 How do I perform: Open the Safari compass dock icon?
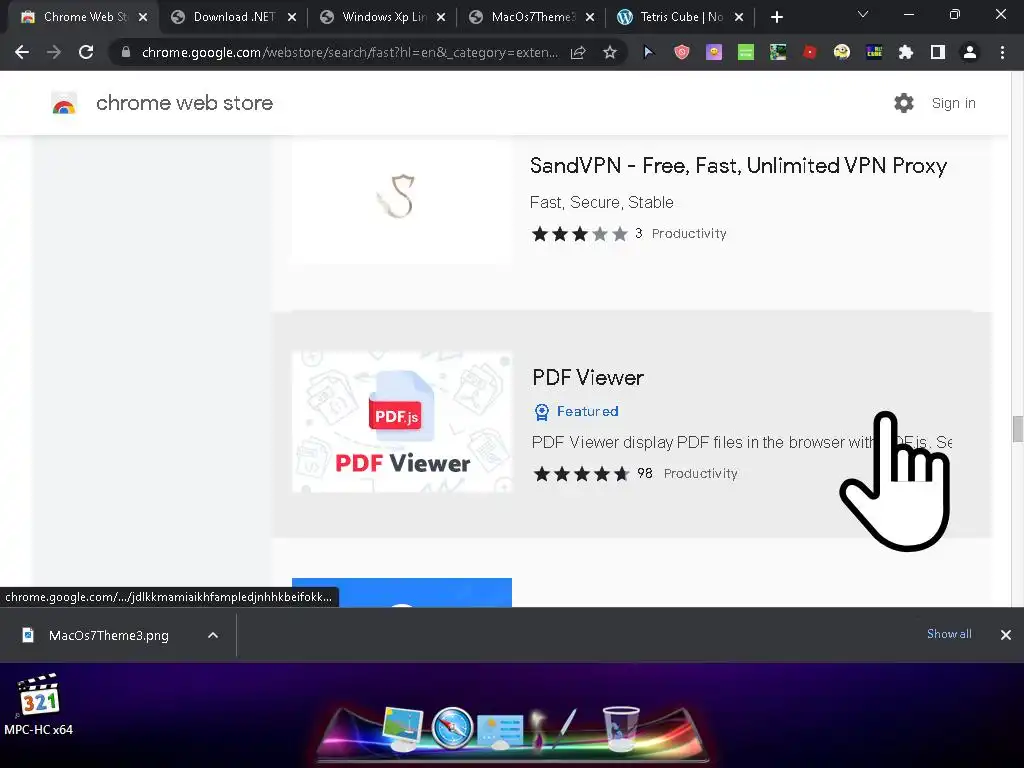(x=452, y=728)
